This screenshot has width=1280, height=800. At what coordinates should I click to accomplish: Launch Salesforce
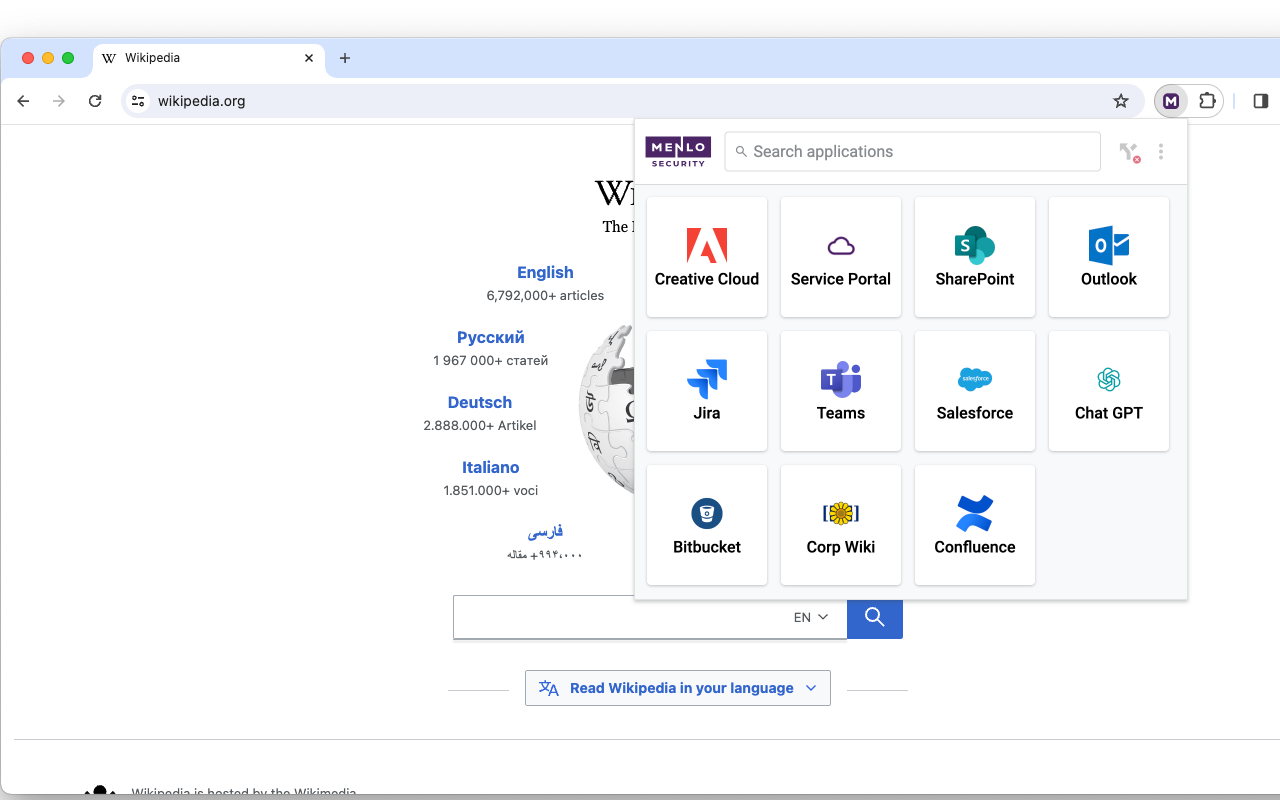974,391
